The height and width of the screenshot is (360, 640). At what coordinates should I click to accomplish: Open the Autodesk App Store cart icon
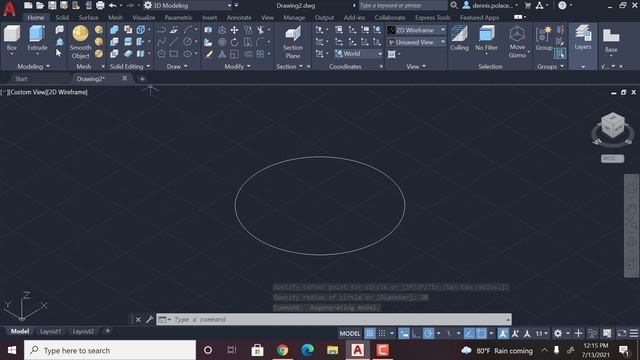tap(527, 5)
